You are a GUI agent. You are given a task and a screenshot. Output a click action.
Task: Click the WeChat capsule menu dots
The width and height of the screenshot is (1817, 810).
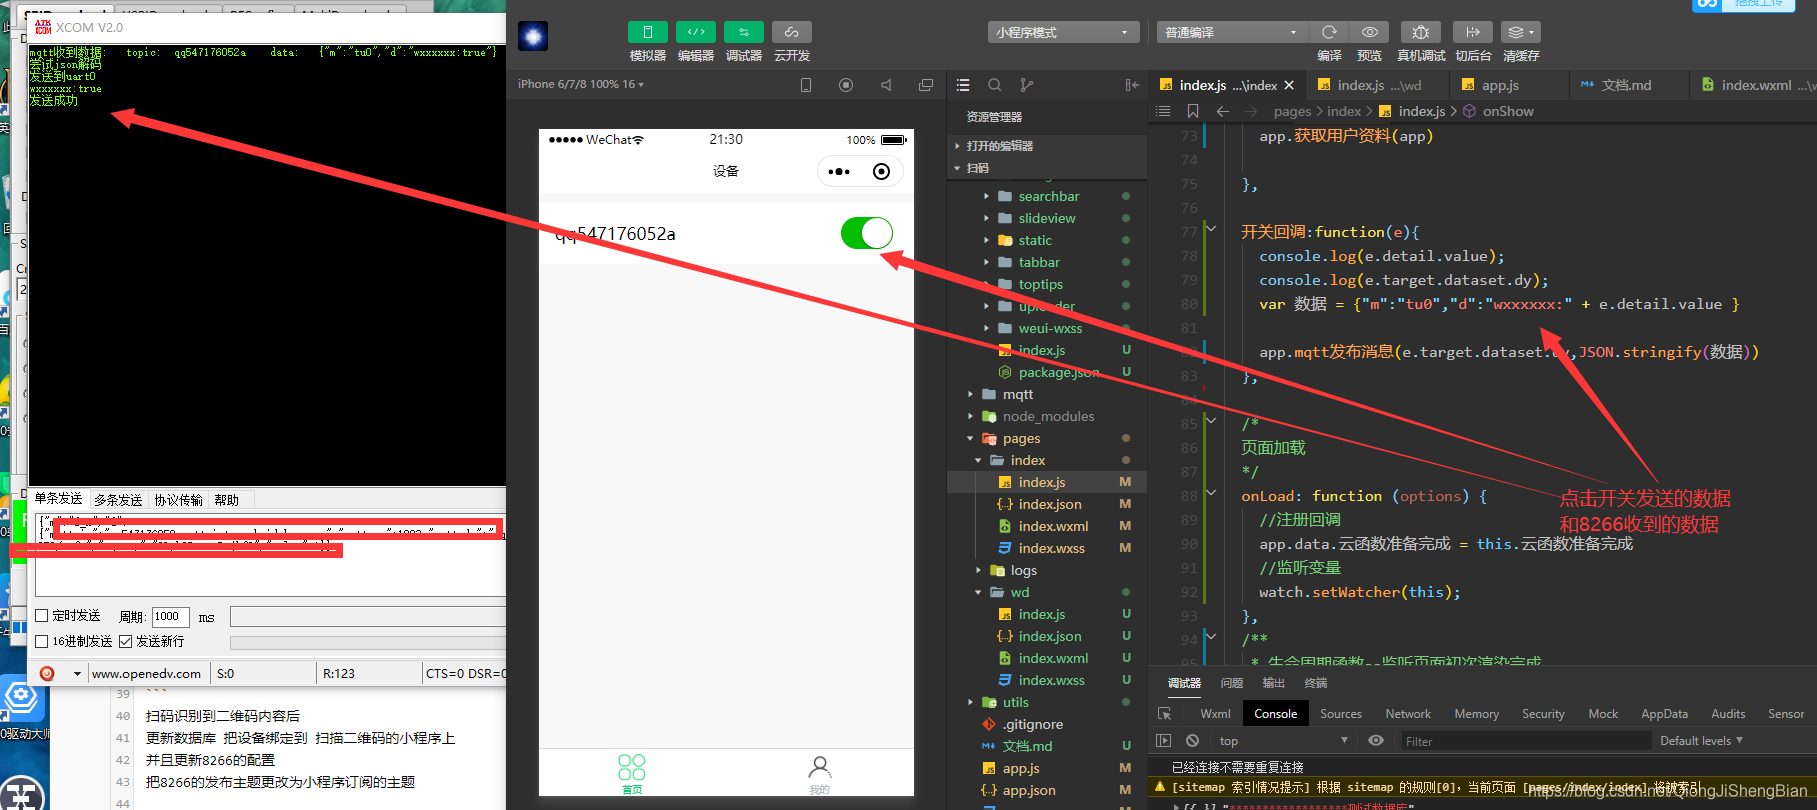(839, 171)
